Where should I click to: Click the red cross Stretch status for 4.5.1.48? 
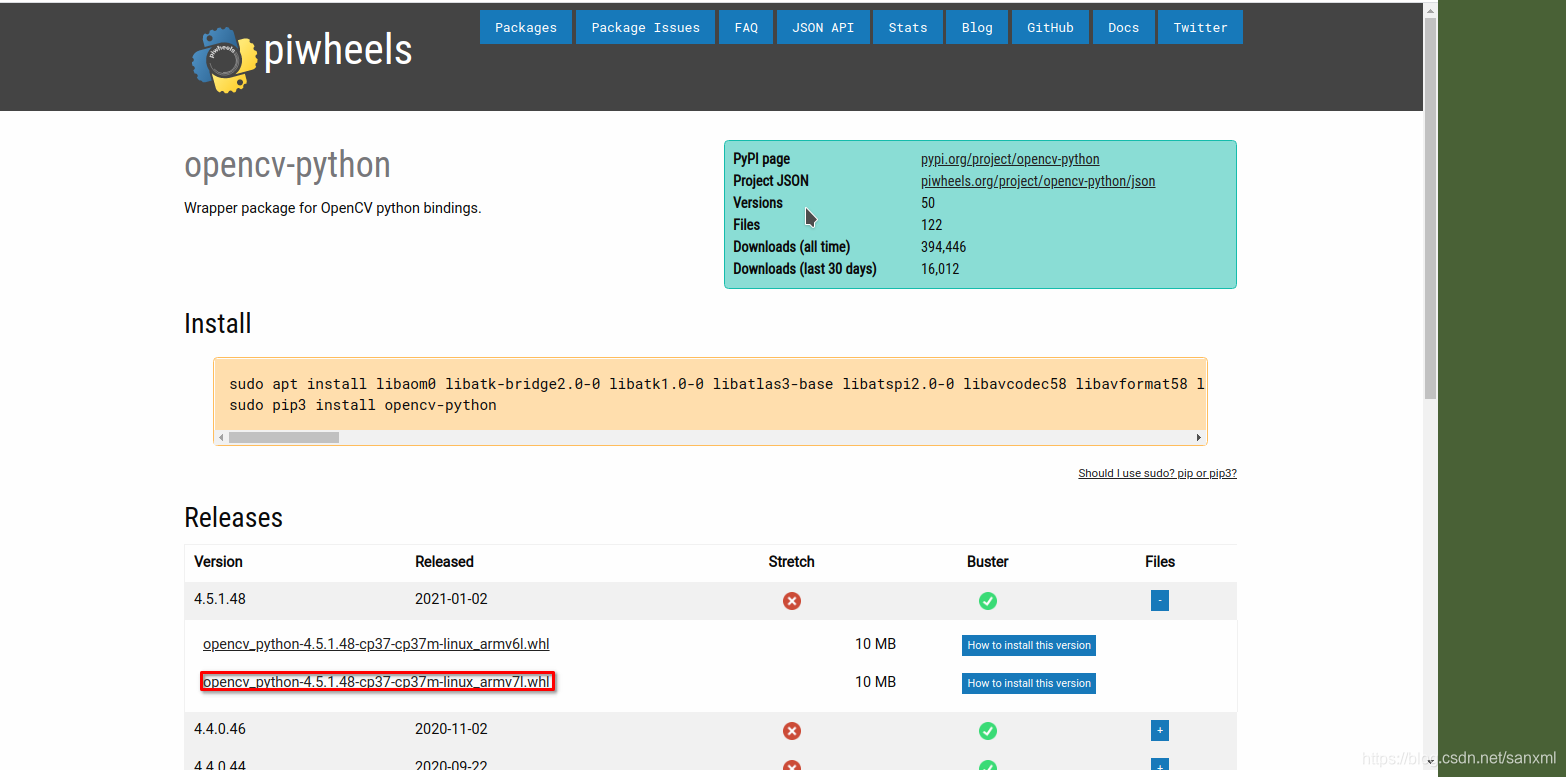tap(792, 601)
